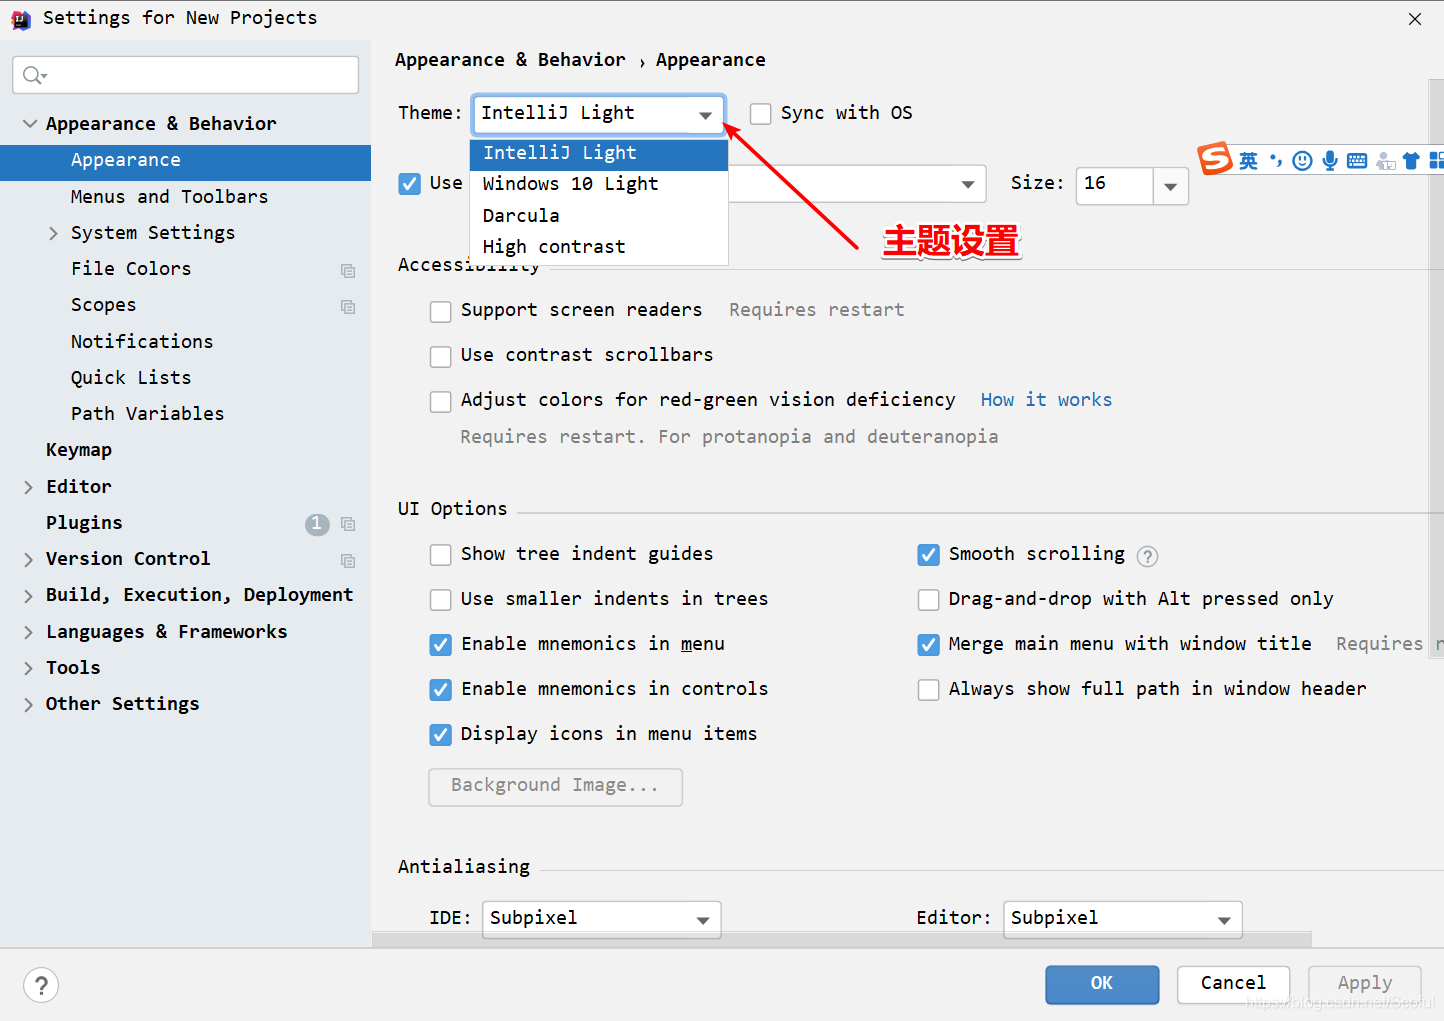Expand the Editor settings node
This screenshot has width=1444, height=1021.
pyautogui.click(x=28, y=487)
